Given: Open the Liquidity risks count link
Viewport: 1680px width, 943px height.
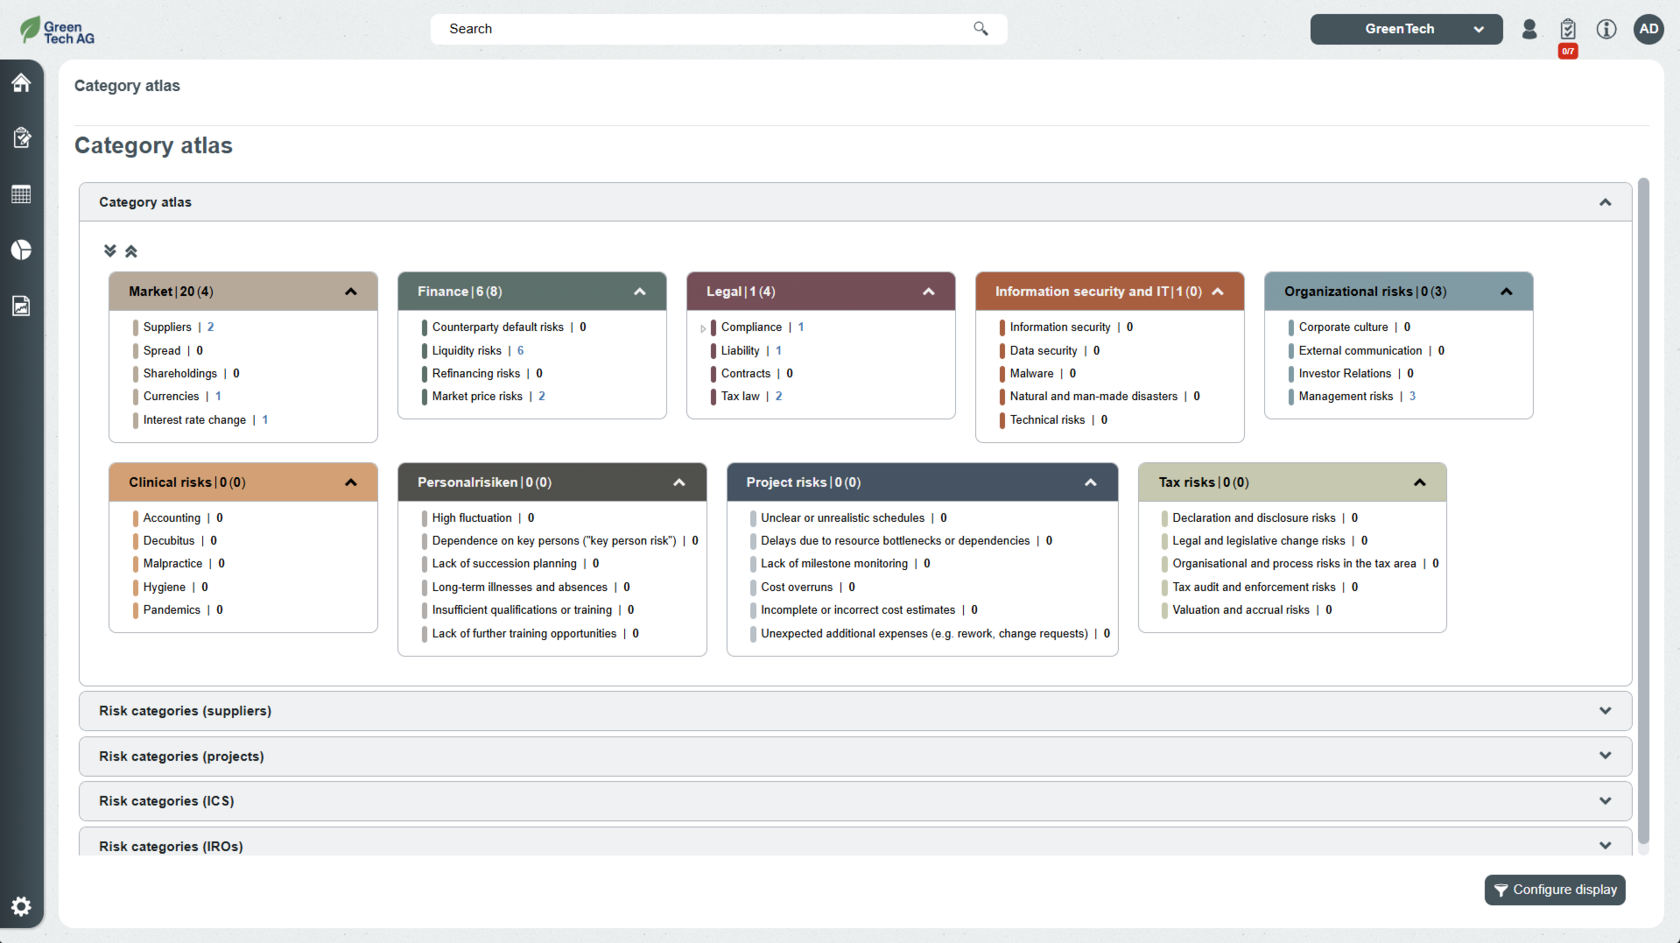Looking at the screenshot, I should (x=520, y=351).
